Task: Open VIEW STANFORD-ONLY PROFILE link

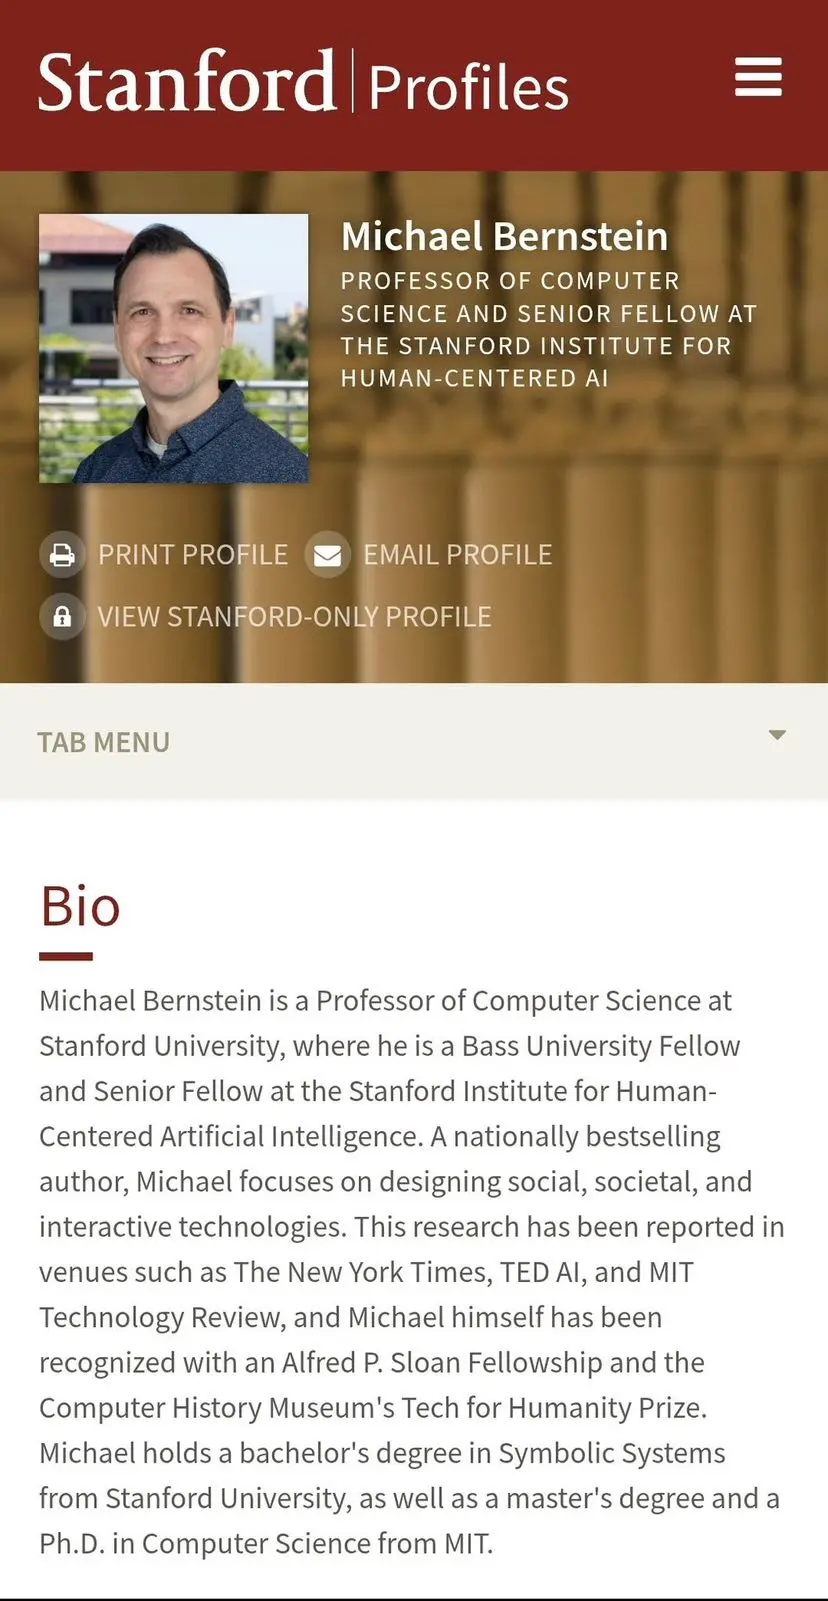Action: pyautogui.click(x=294, y=617)
